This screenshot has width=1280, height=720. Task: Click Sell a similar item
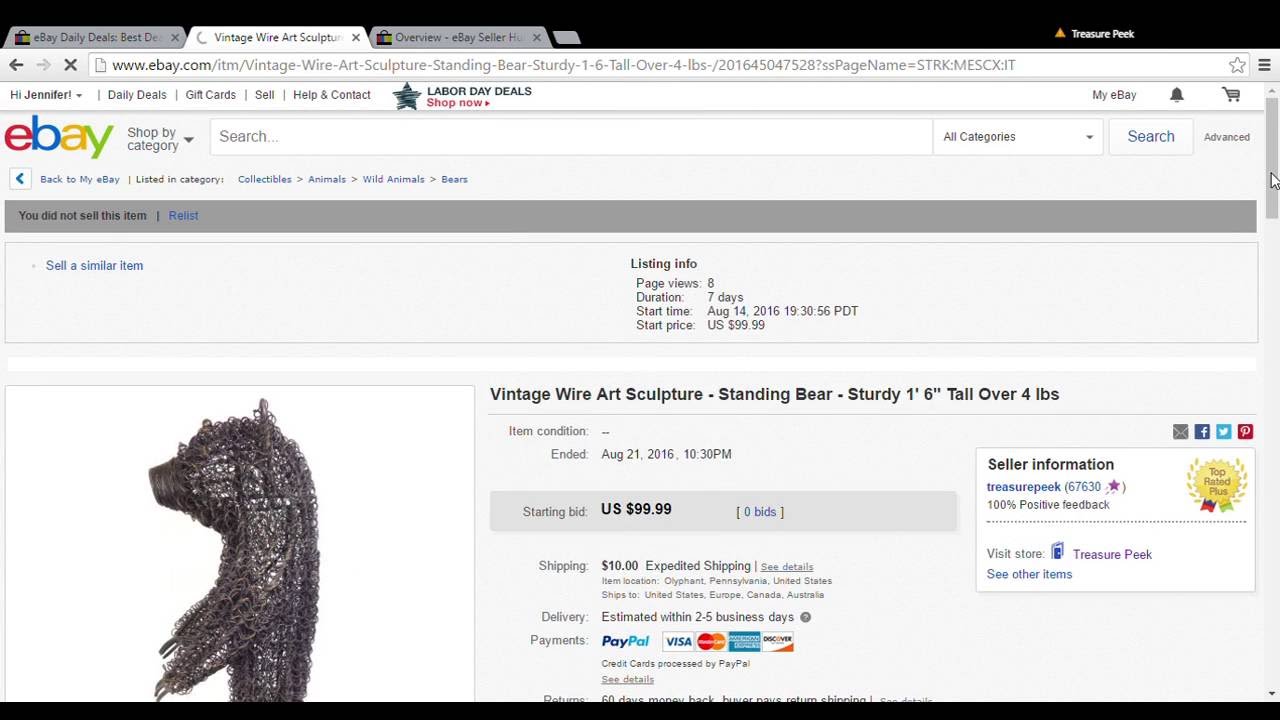pos(94,266)
